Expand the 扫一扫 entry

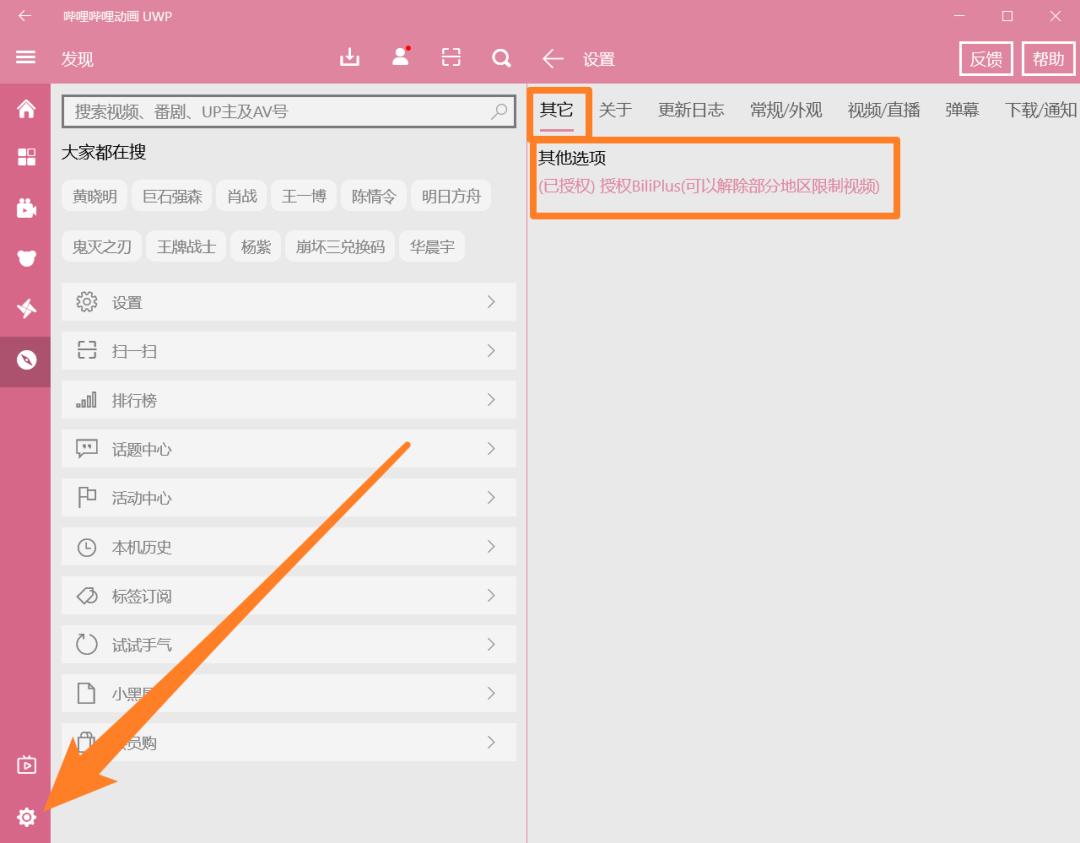(x=289, y=350)
